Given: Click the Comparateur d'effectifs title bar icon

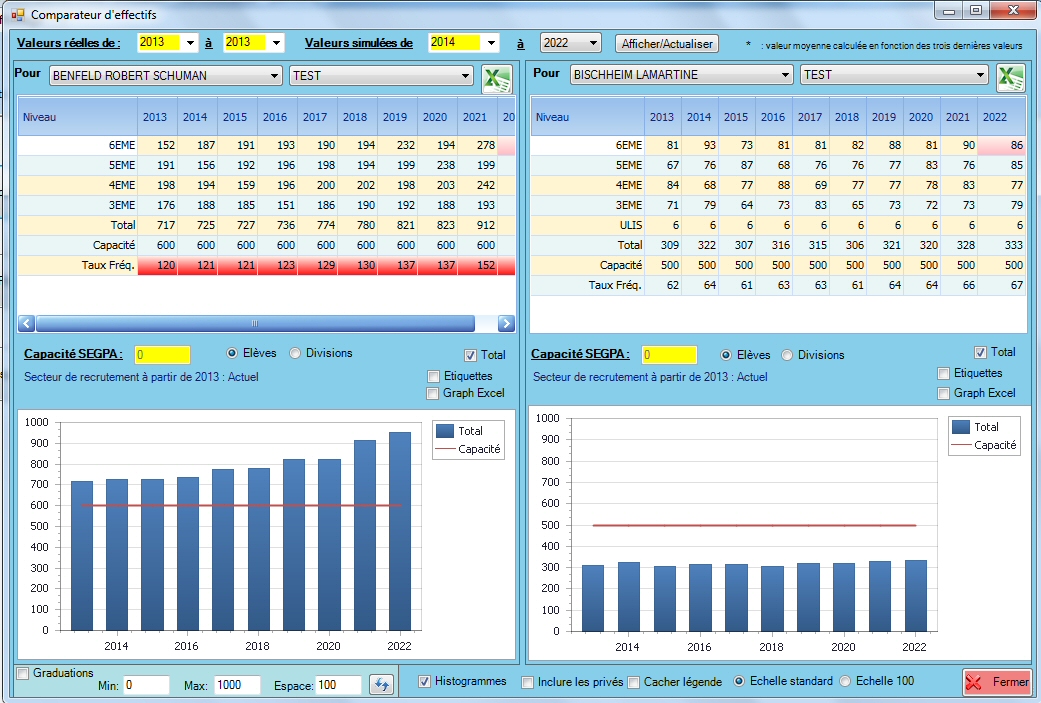Looking at the screenshot, I should [x=17, y=15].
